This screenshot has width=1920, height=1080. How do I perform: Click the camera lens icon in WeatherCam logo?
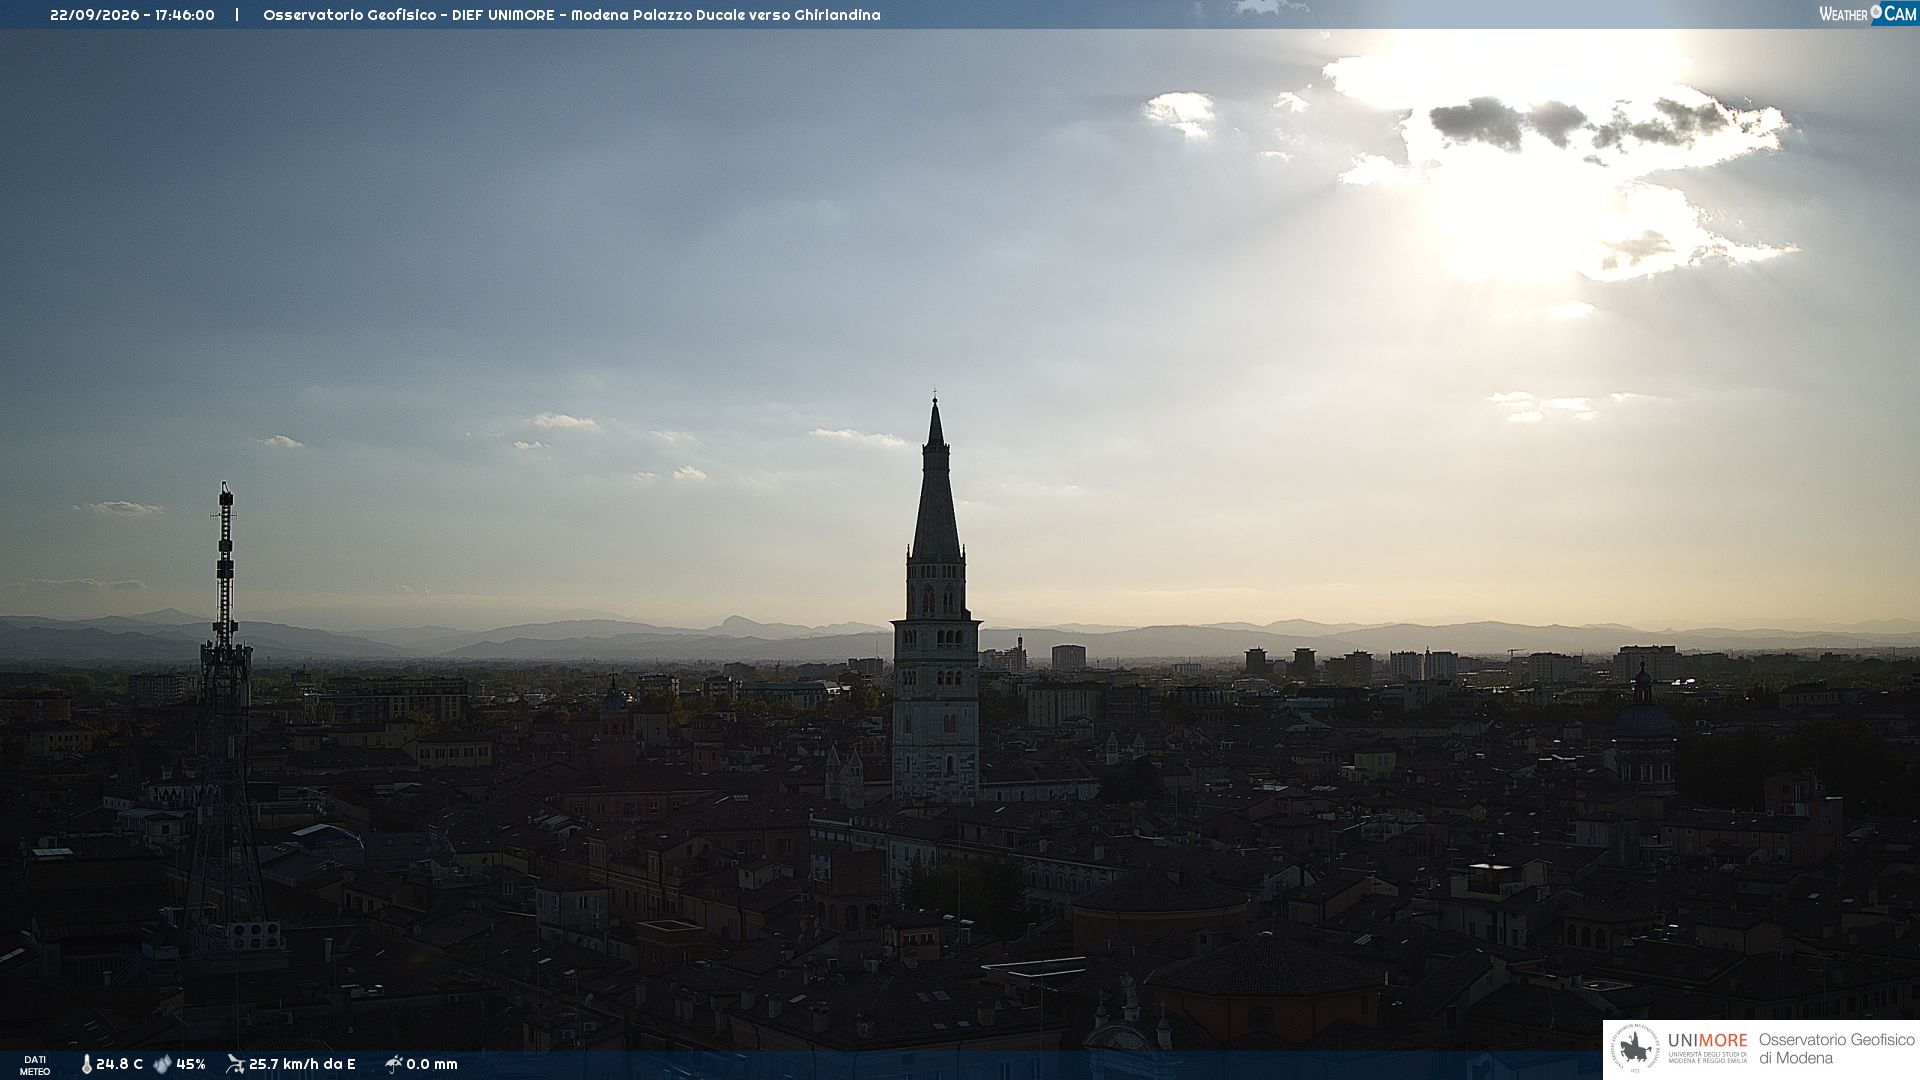pos(1876,12)
